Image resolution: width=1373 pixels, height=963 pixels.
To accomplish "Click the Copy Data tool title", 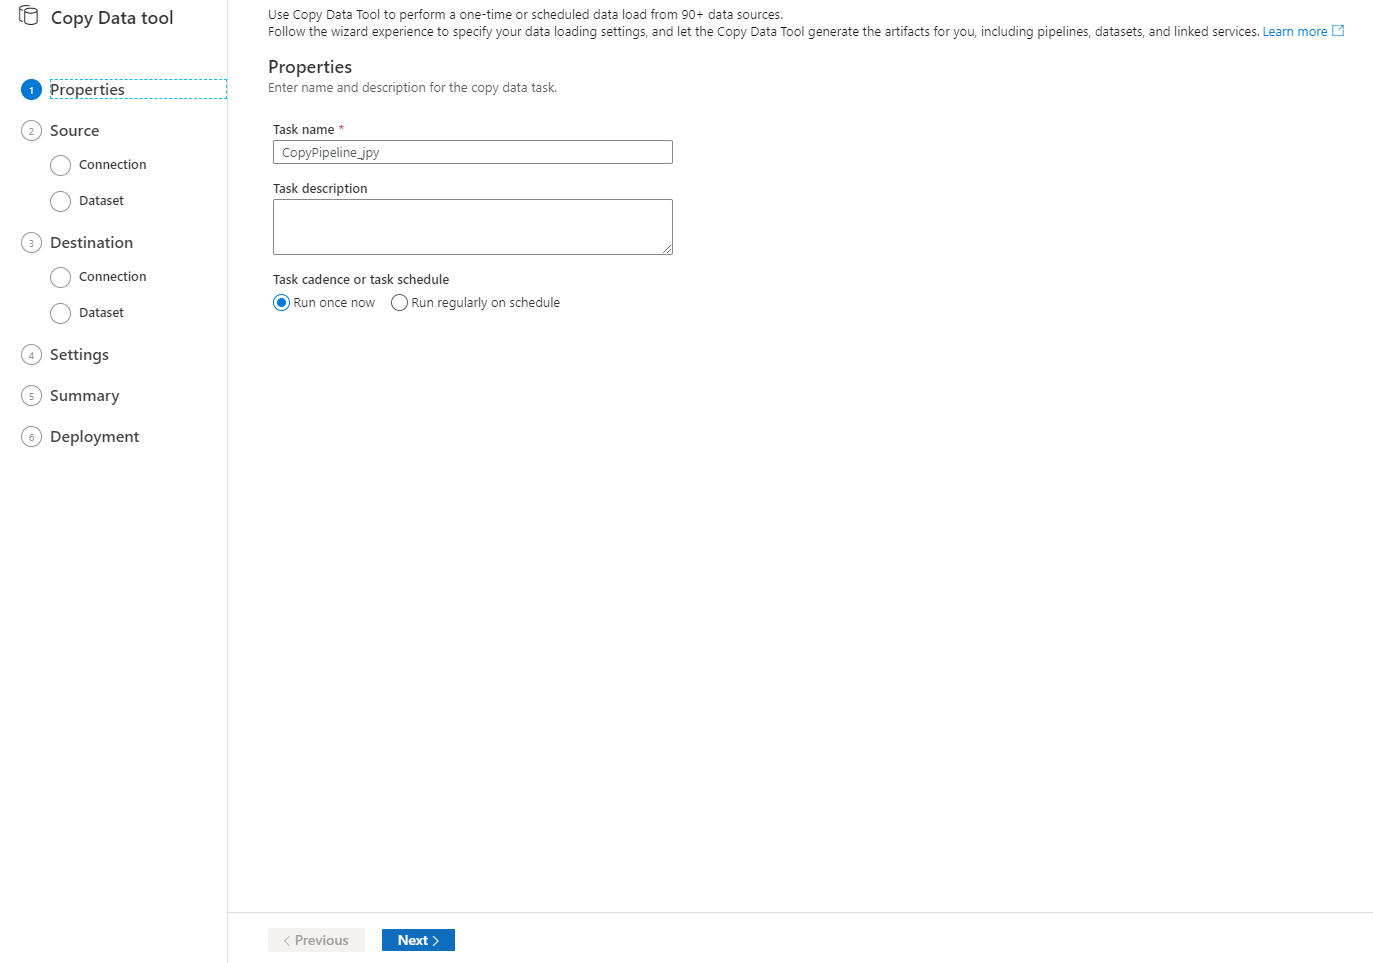I will [112, 18].
